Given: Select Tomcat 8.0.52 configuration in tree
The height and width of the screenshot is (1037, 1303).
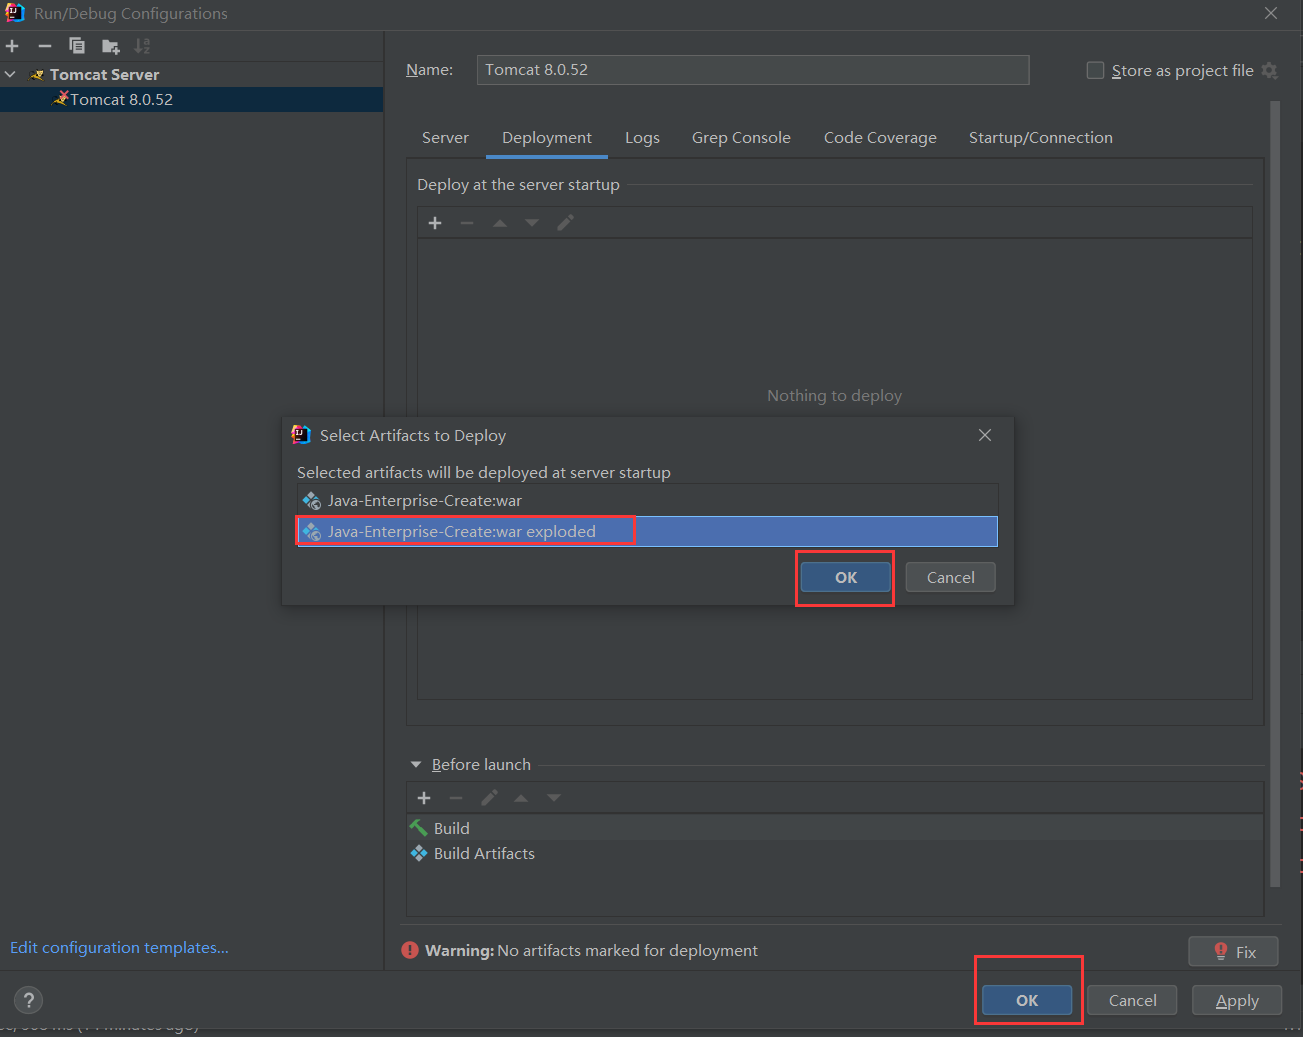Looking at the screenshot, I should coord(121,100).
